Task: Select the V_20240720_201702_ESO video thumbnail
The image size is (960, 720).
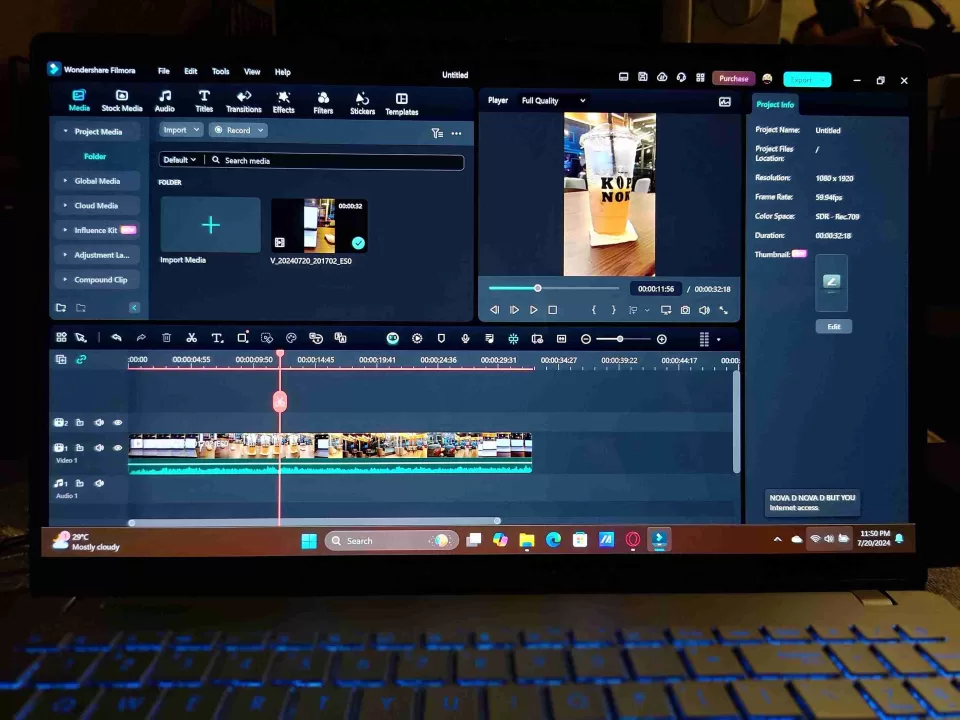Action: coord(319,225)
